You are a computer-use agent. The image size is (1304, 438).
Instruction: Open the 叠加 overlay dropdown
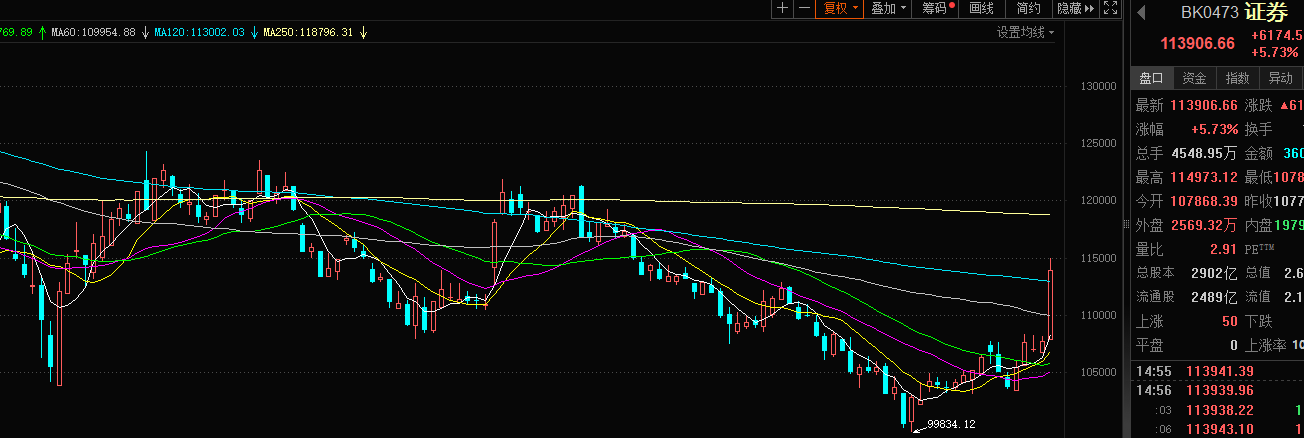pos(889,9)
